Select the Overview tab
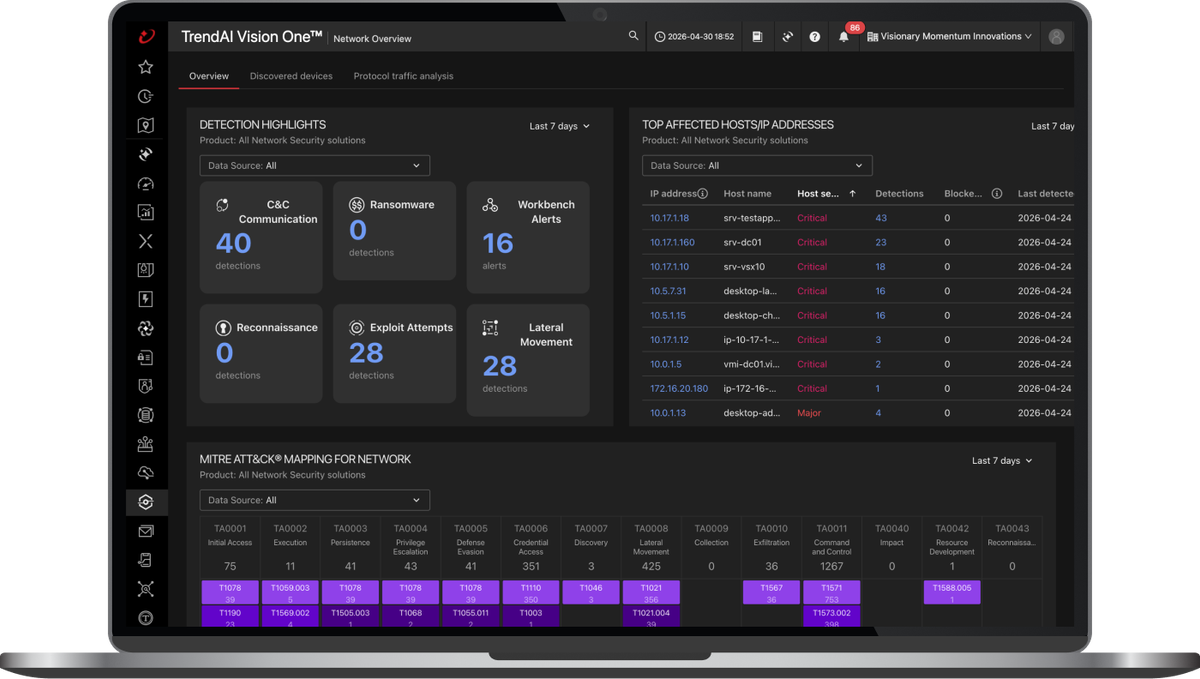This screenshot has width=1200, height=679. (209, 76)
